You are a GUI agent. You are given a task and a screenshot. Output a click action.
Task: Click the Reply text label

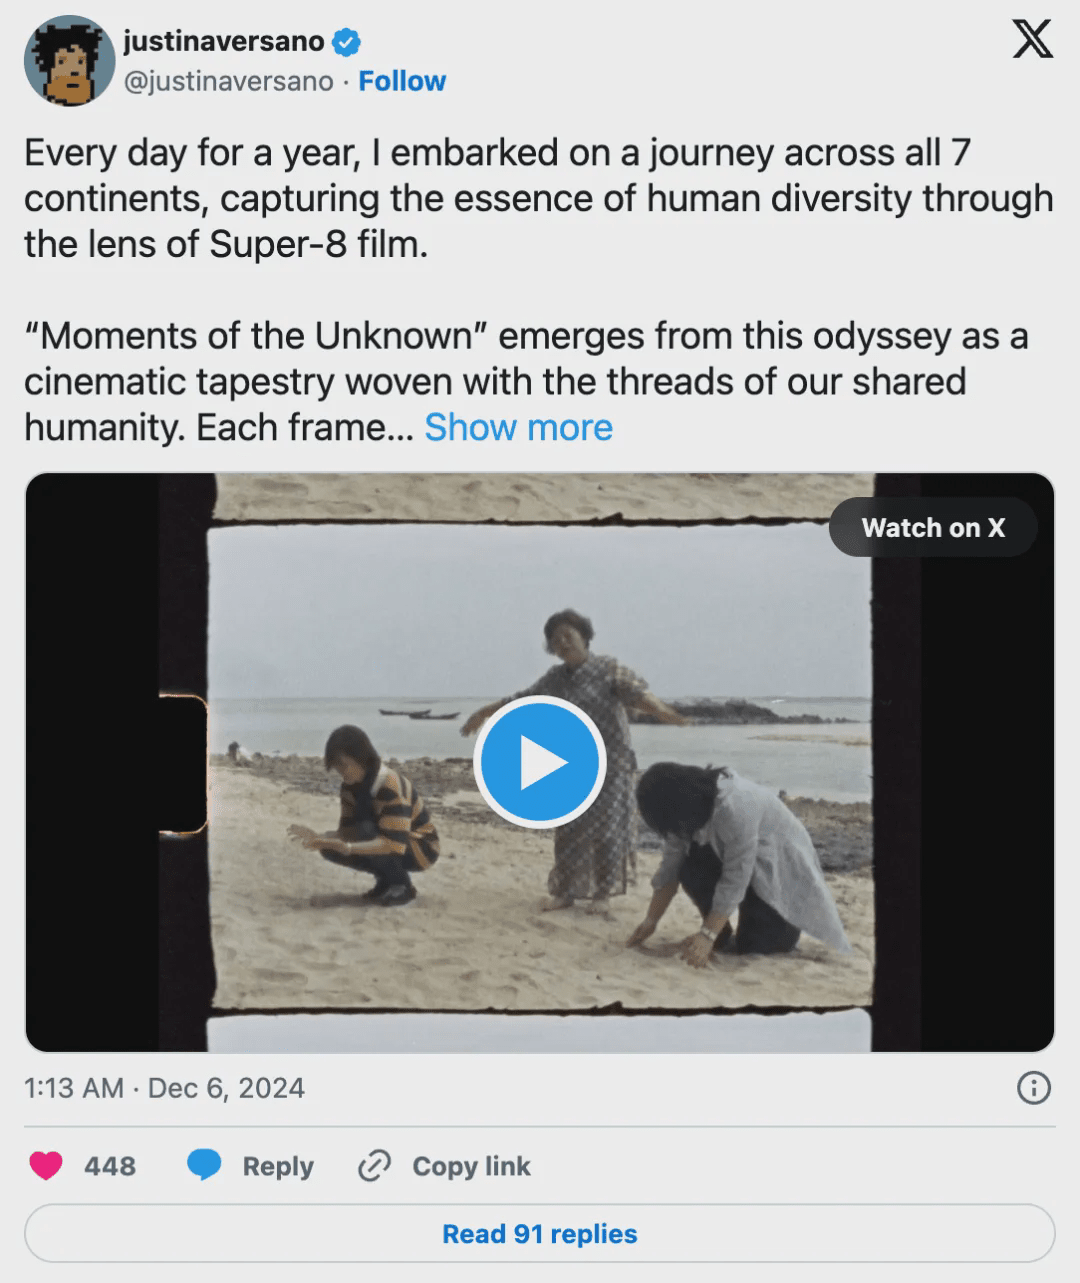[278, 1166]
